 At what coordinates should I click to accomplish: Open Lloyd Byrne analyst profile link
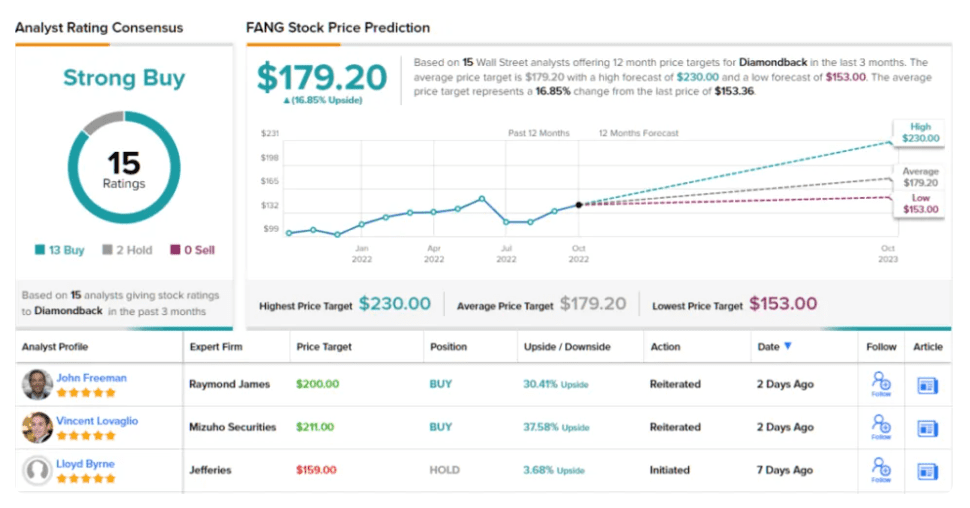click(x=85, y=464)
